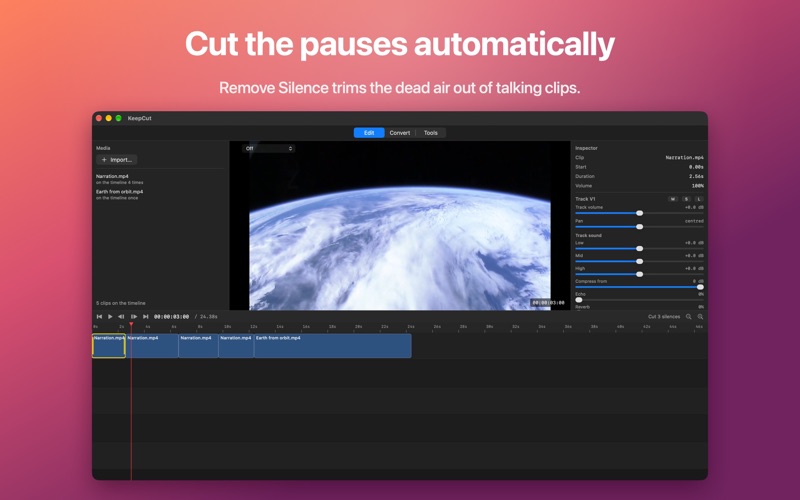Click the Start value 0.00s
The image size is (800, 500).
pos(696,167)
